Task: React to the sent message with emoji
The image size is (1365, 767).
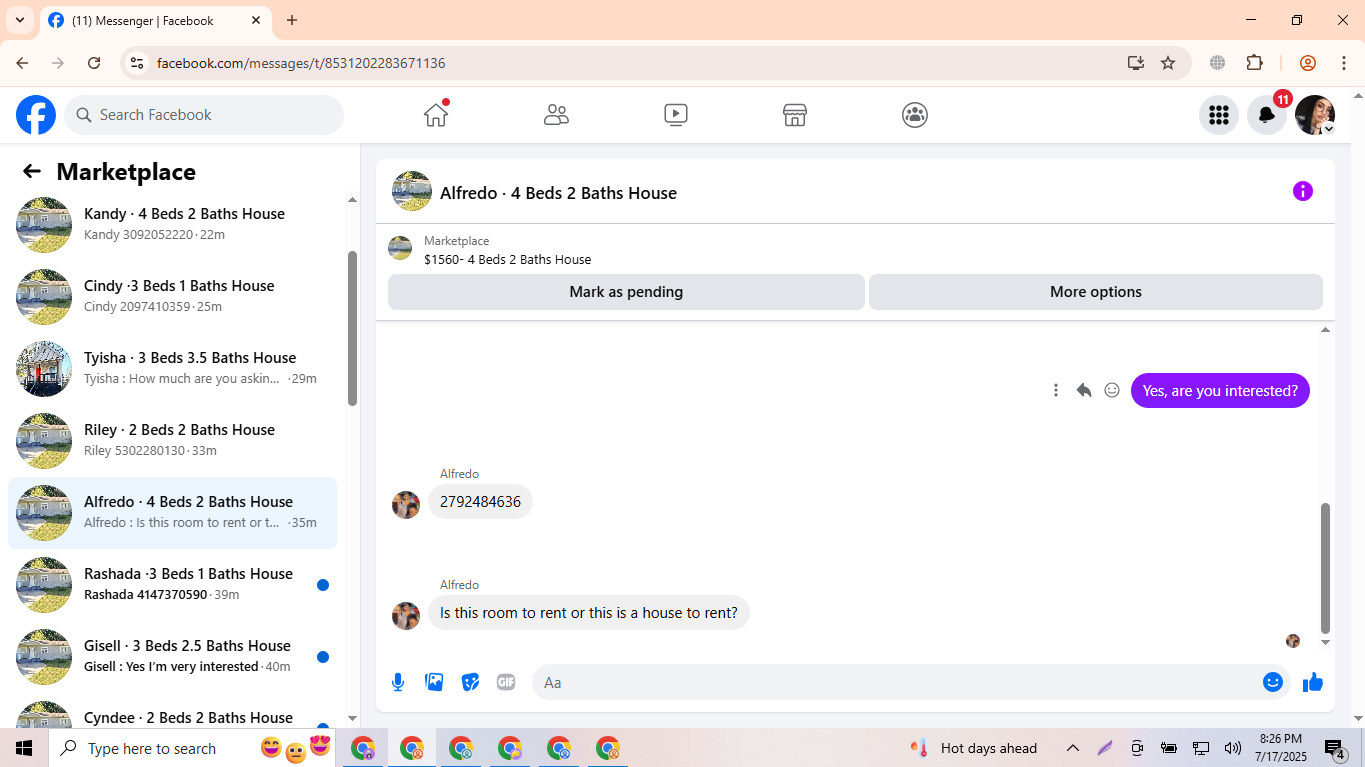Action: pos(1112,390)
